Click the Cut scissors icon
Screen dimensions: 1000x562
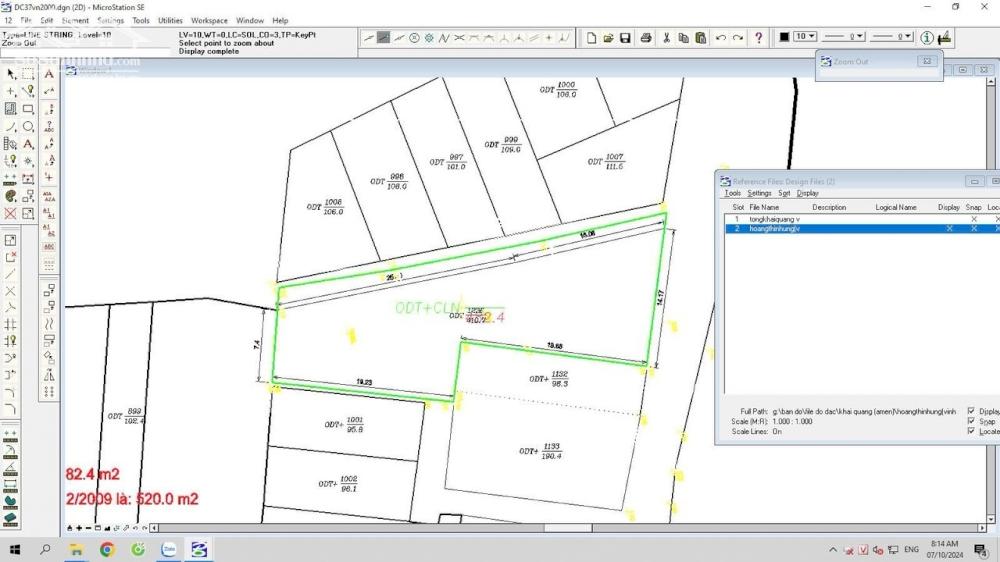[667, 38]
